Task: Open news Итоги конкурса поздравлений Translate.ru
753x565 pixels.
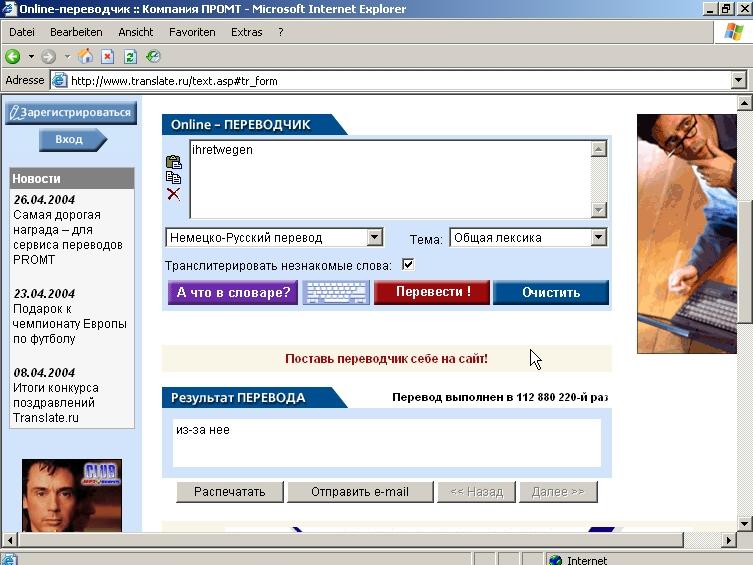Action: pos(56,403)
